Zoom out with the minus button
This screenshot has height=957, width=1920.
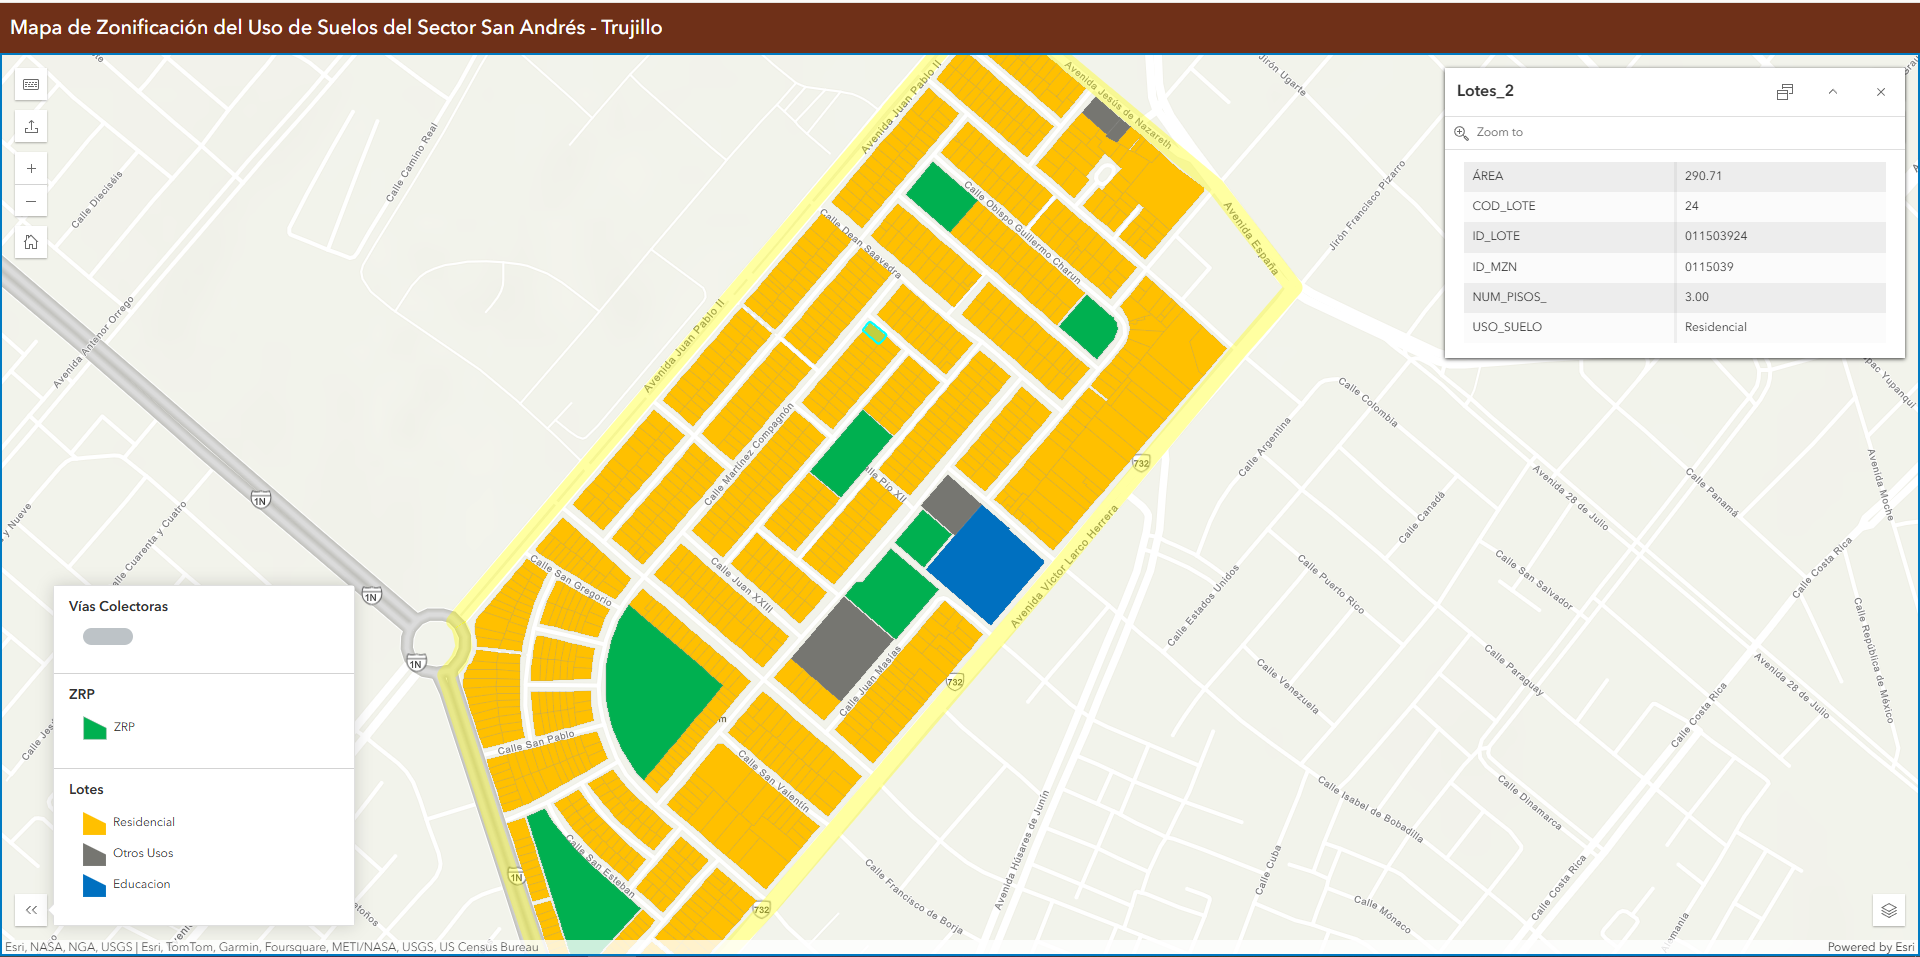(31, 202)
